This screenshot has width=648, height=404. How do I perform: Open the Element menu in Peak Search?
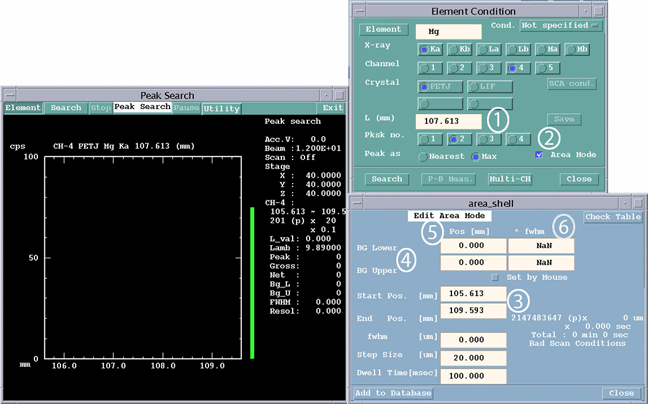pos(22,108)
